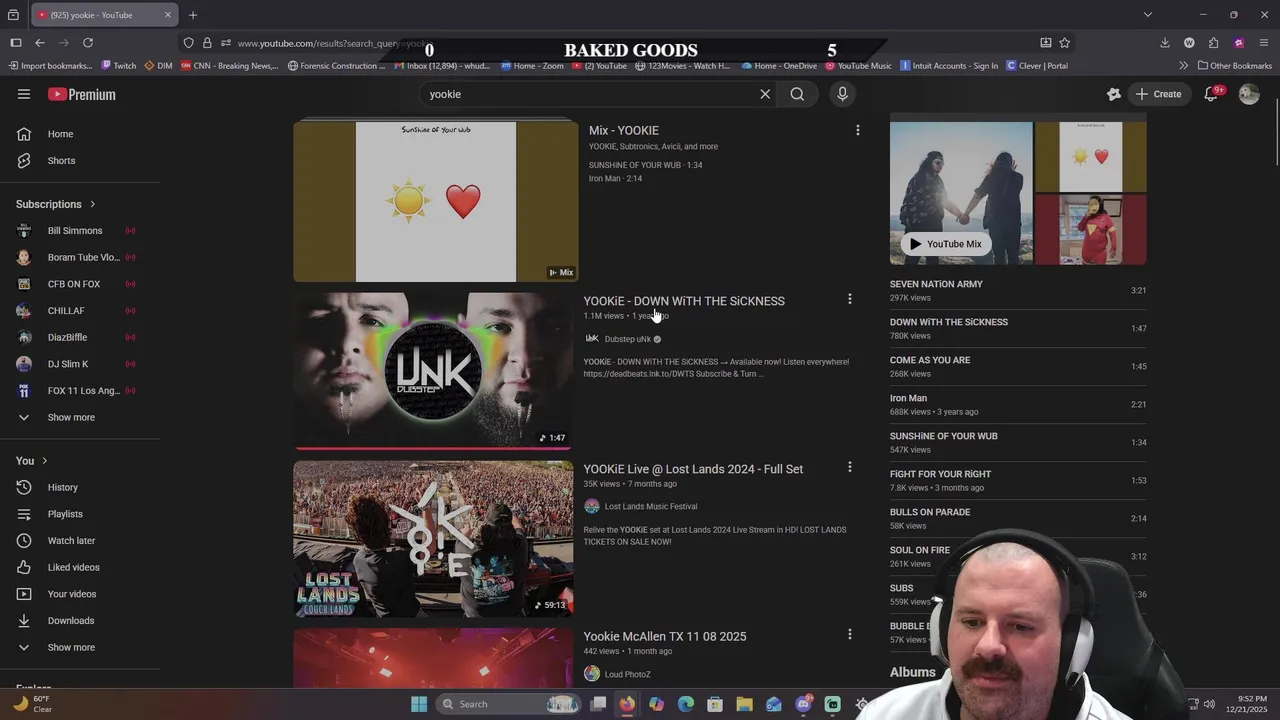Open Yookie McAllen TX 11 08 2025 video
1280x720 pixels.
[x=665, y=637]
